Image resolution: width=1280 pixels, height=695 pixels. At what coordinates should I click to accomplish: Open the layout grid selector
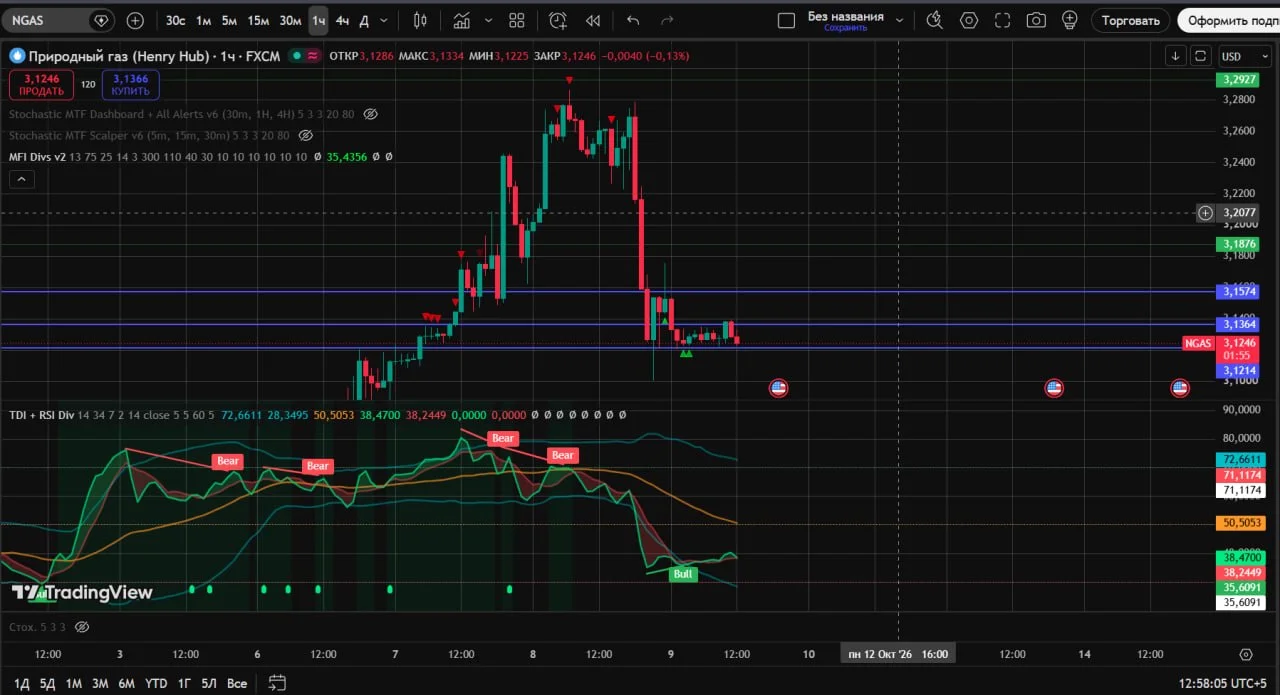(516, 20)
